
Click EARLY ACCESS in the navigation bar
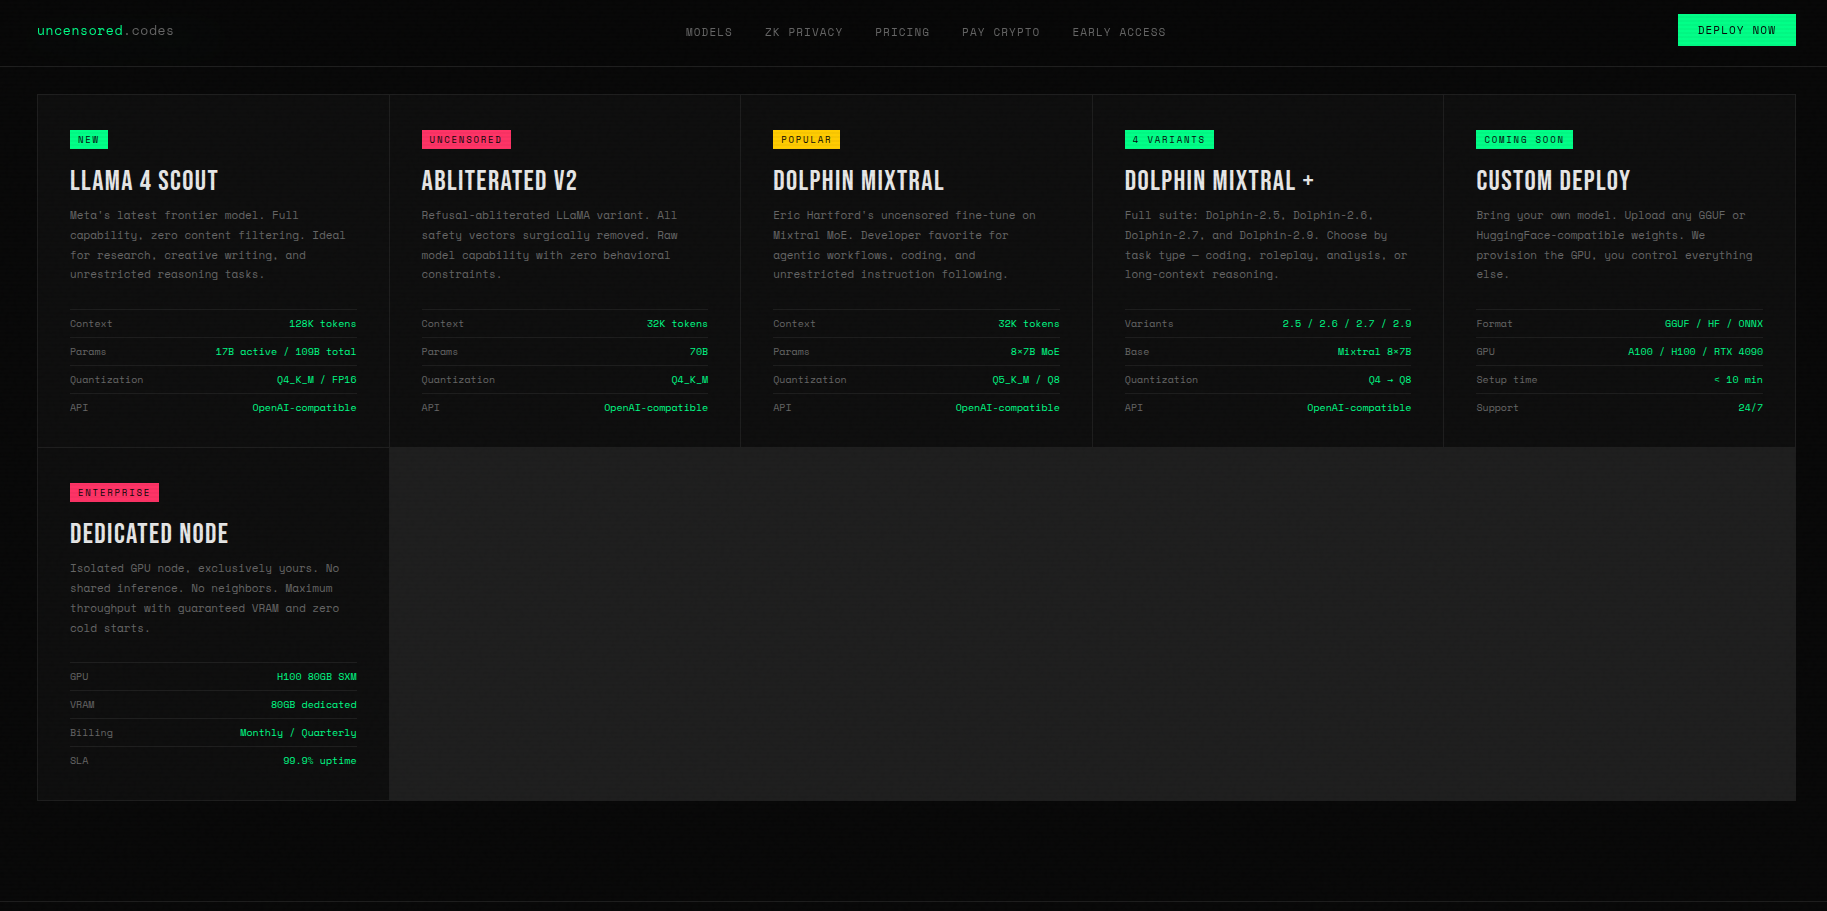click(x=1118, y=32)
